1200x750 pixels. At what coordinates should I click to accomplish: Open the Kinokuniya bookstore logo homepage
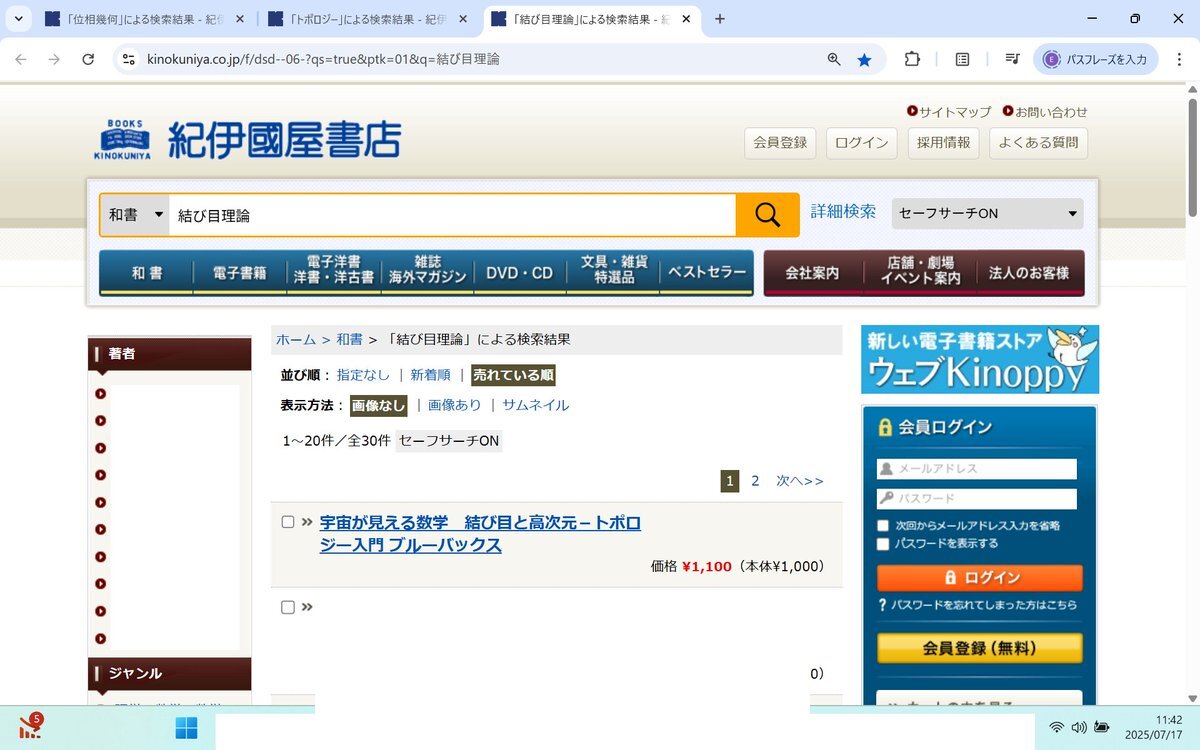coord(247,140)
